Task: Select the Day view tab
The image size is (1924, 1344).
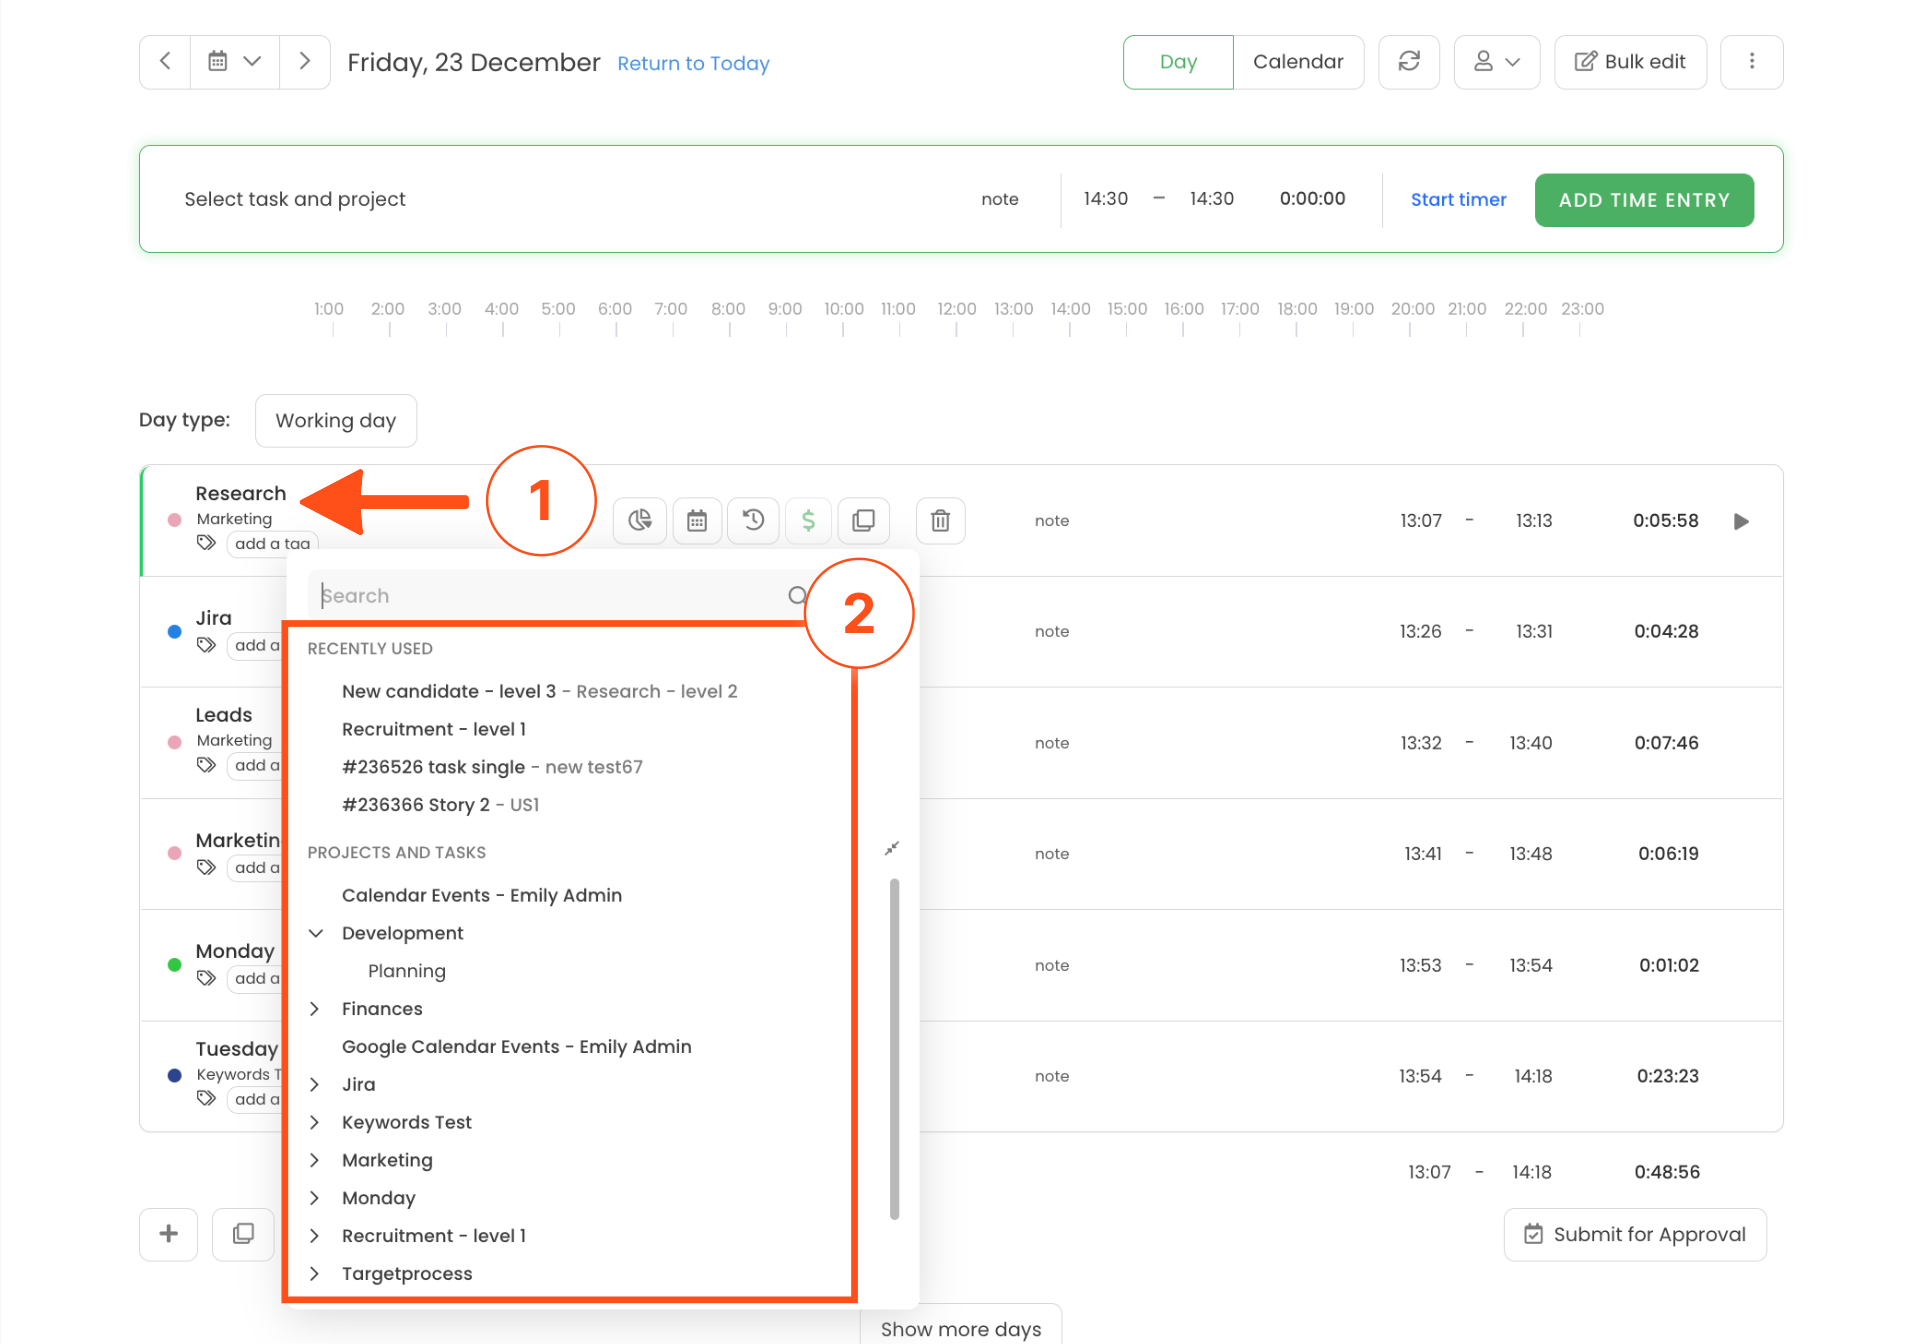Action: tap(1177, 62)
